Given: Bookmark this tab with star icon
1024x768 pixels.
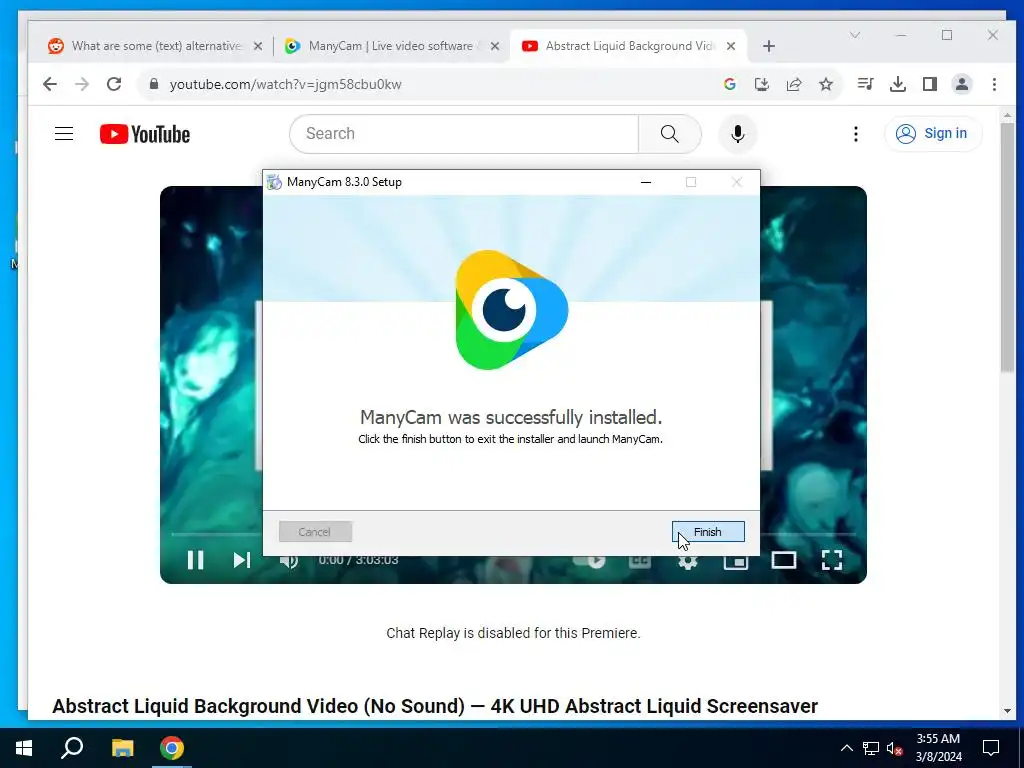Looking at the screenshot, I should 826,84.
